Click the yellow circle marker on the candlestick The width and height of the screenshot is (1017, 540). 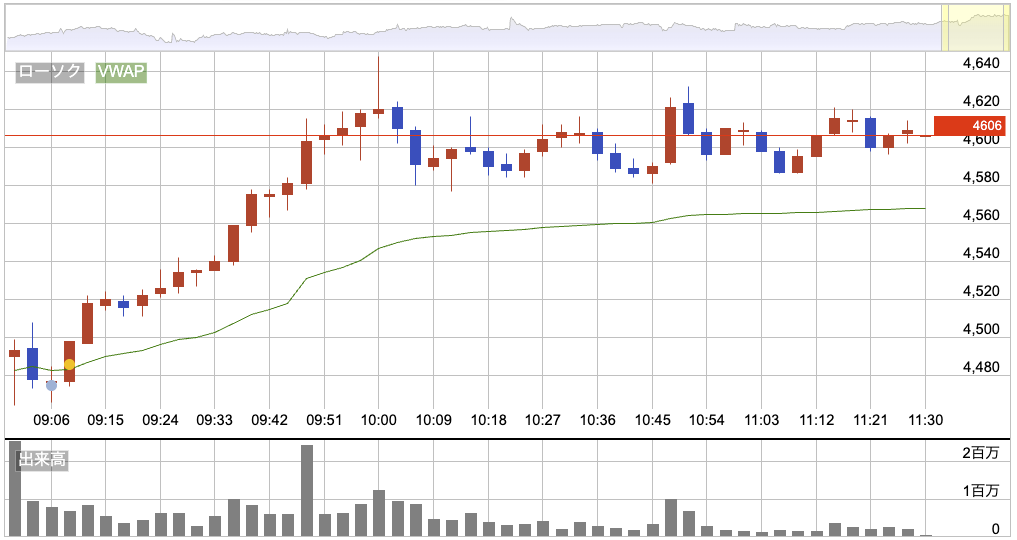coord(69,365)
